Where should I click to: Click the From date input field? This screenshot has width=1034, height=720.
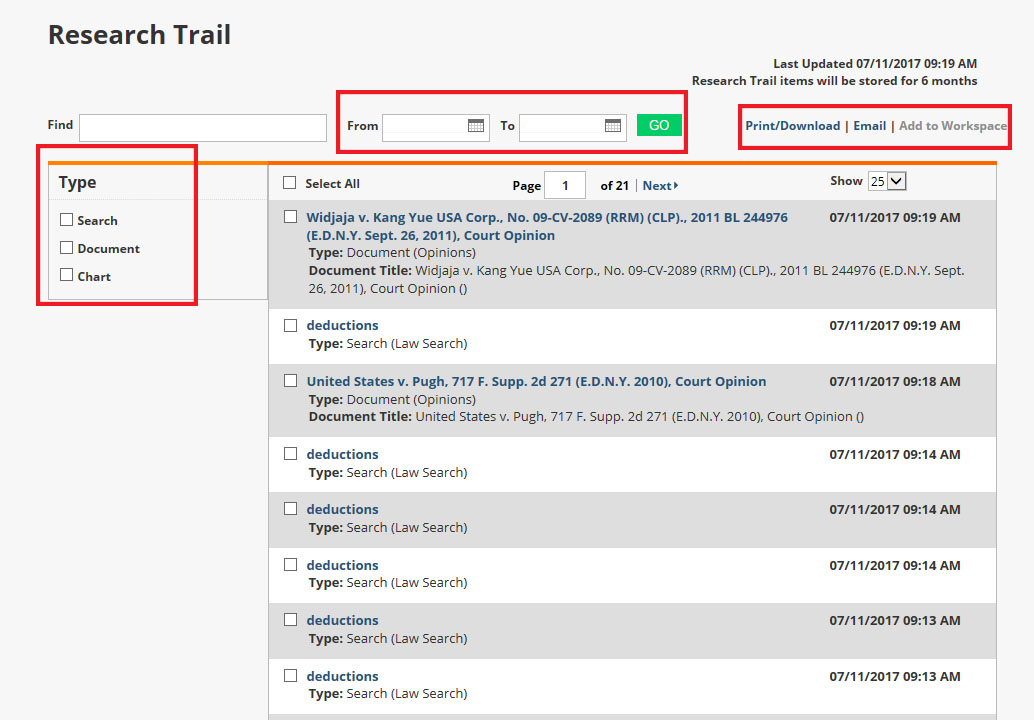click(424, 127)
